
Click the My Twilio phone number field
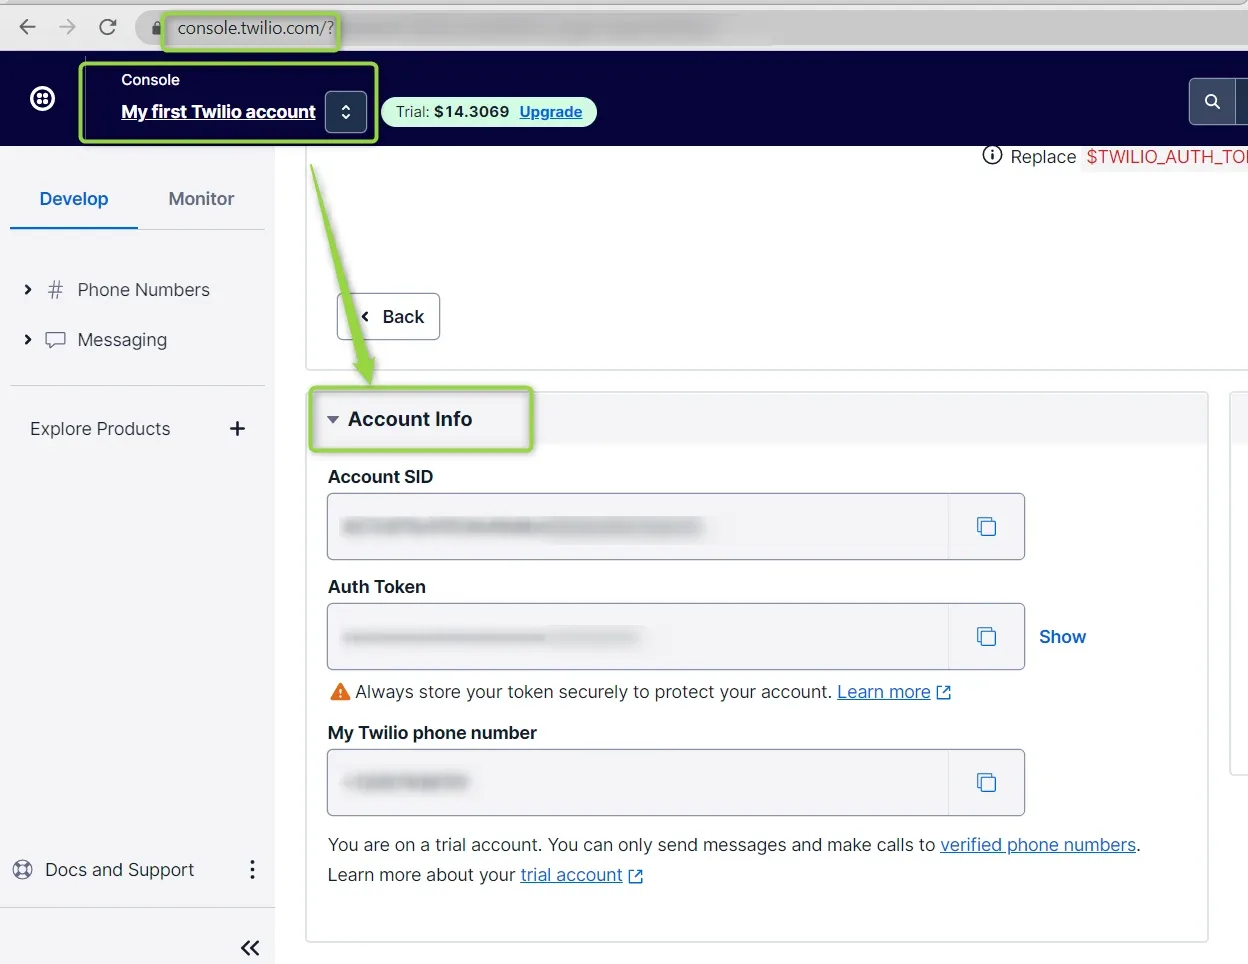tap(638, 782)
